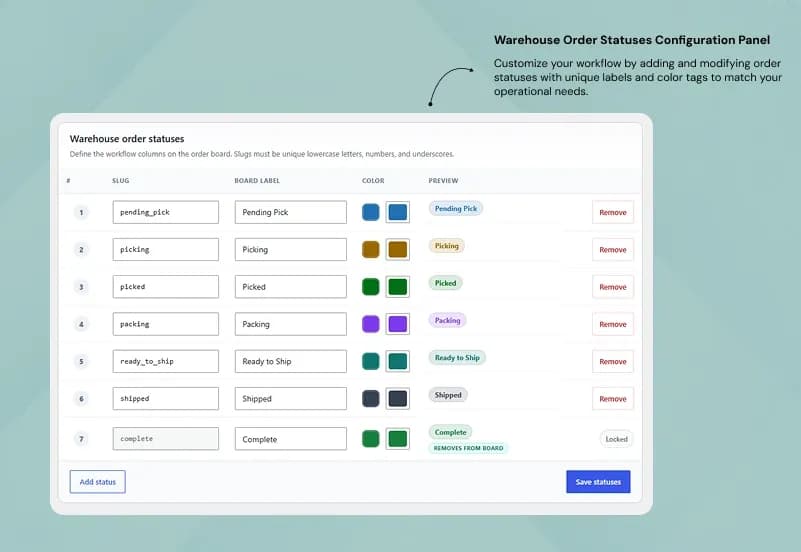Click the REMOVES FROM BOARD tag
Viewport: 801px width, 552px height.
pyautogui.click(x=468, y=448)
